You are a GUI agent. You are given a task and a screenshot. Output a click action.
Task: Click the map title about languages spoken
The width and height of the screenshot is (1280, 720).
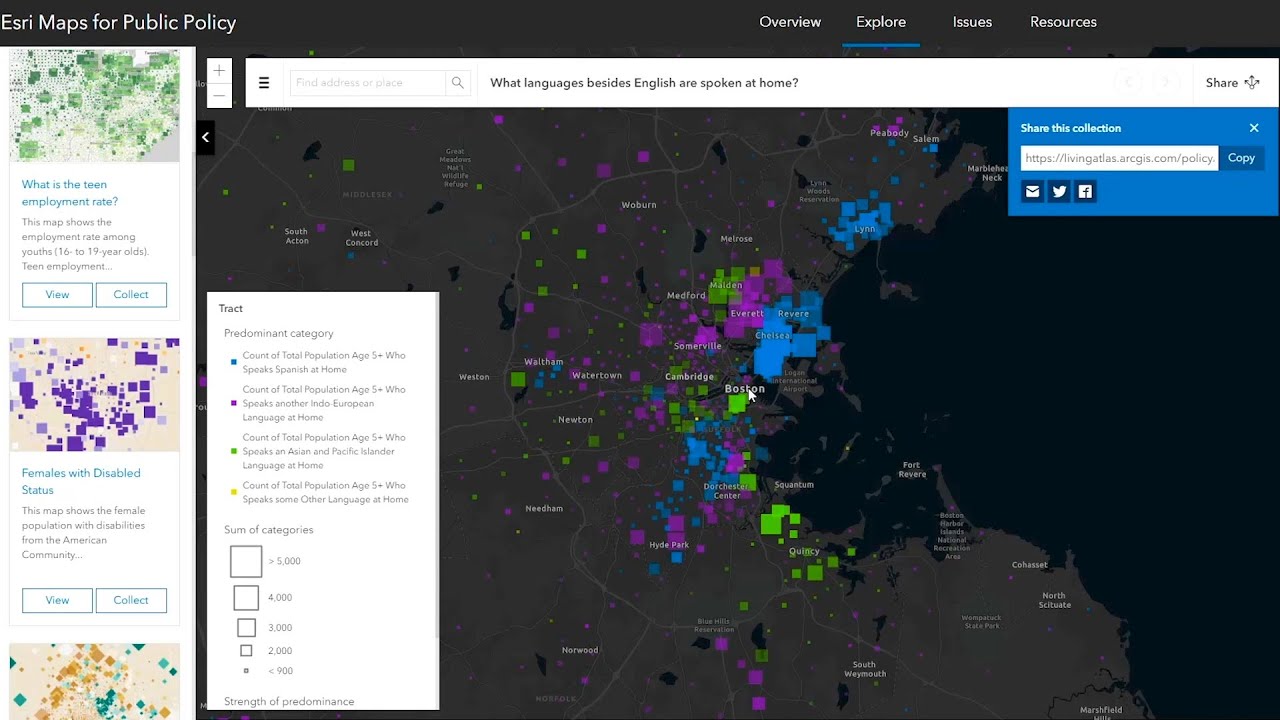[x=644, y=83]
